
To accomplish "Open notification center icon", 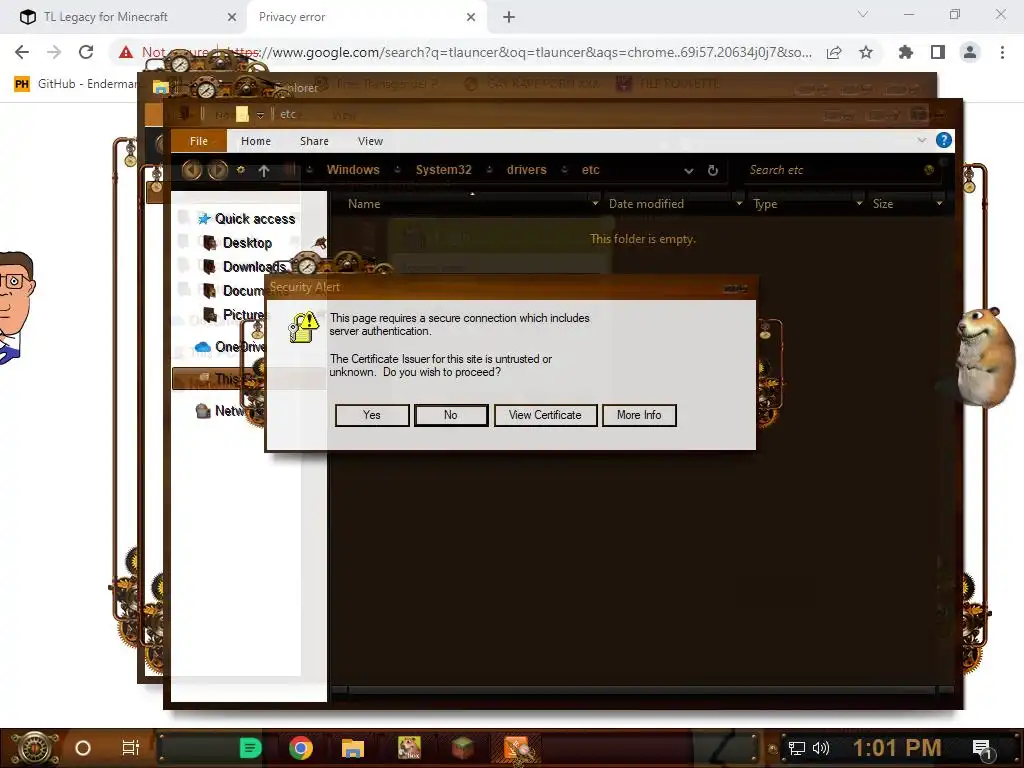I will point(982,750).
